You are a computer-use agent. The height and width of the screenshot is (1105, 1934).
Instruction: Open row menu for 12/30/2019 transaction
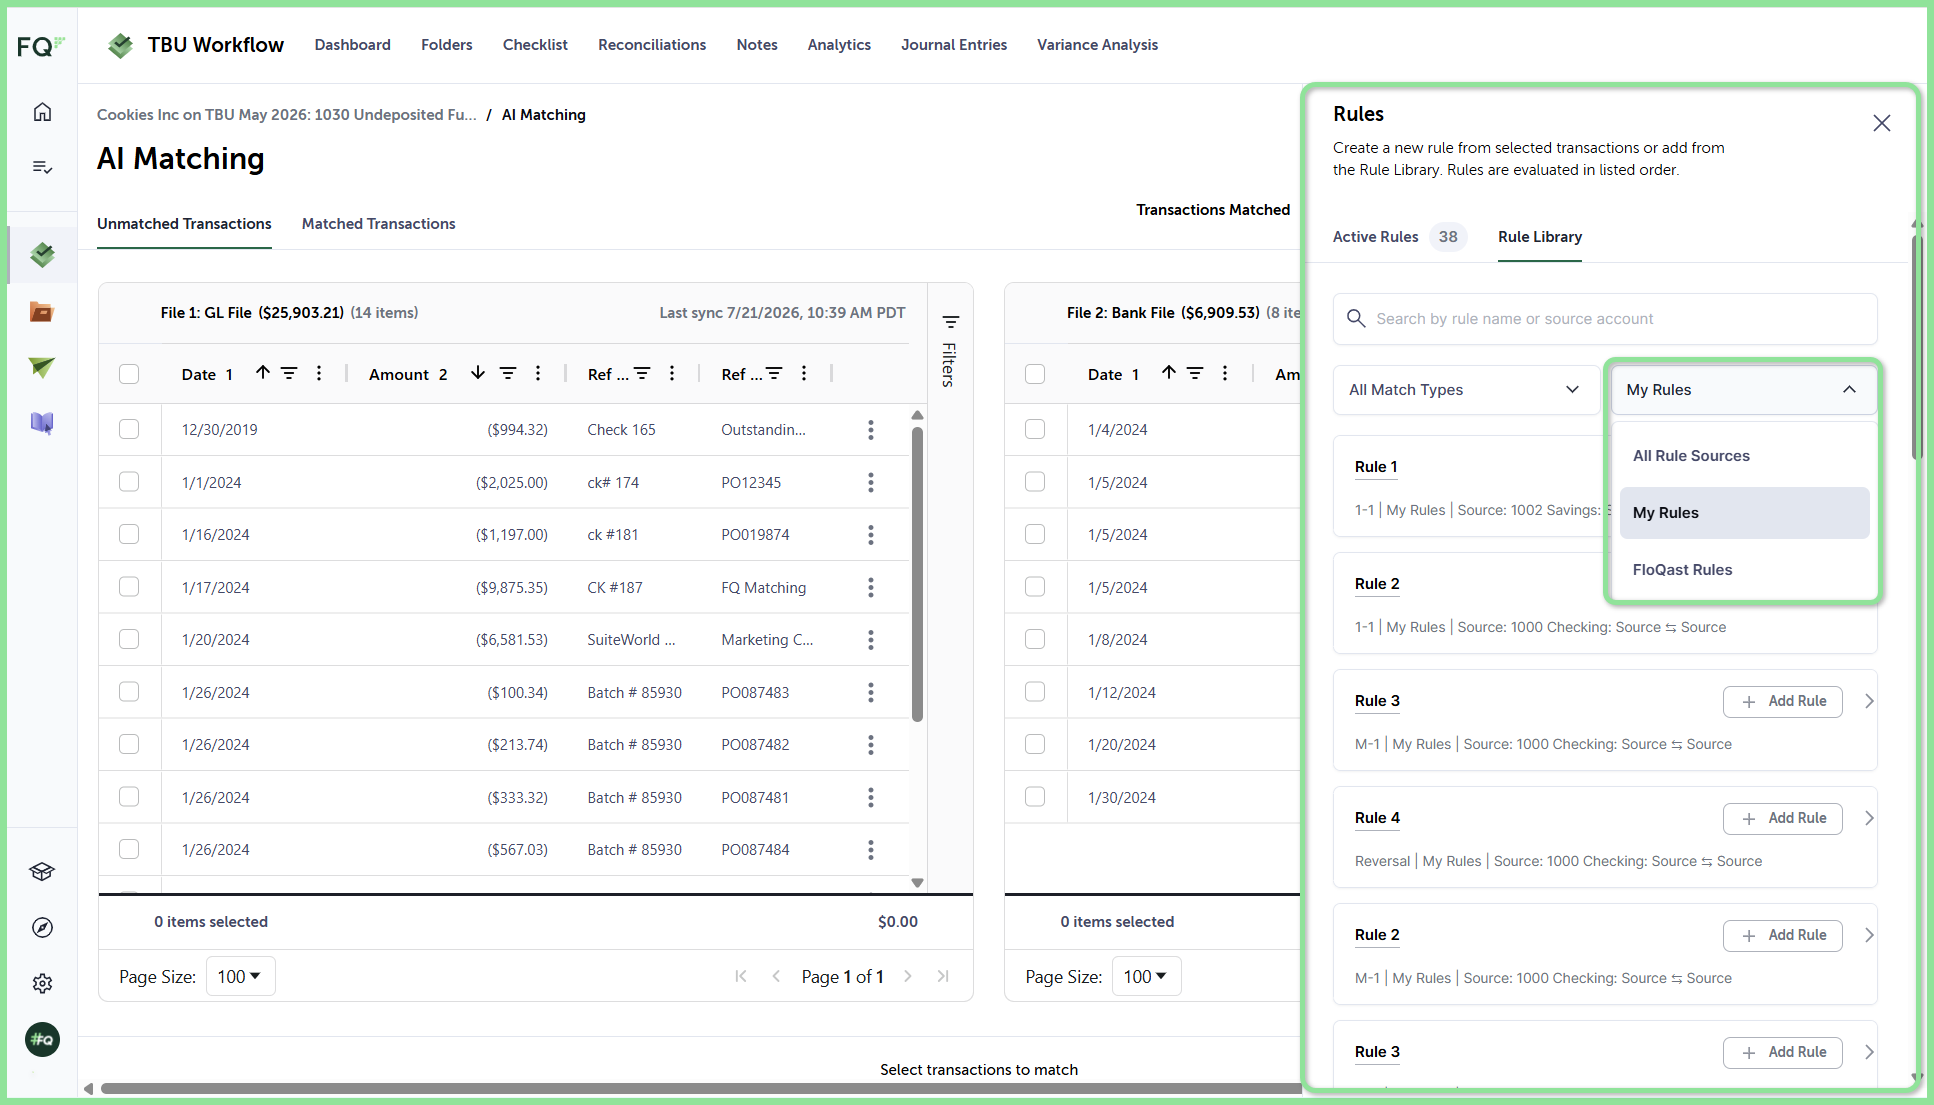[x=871, y=430]
